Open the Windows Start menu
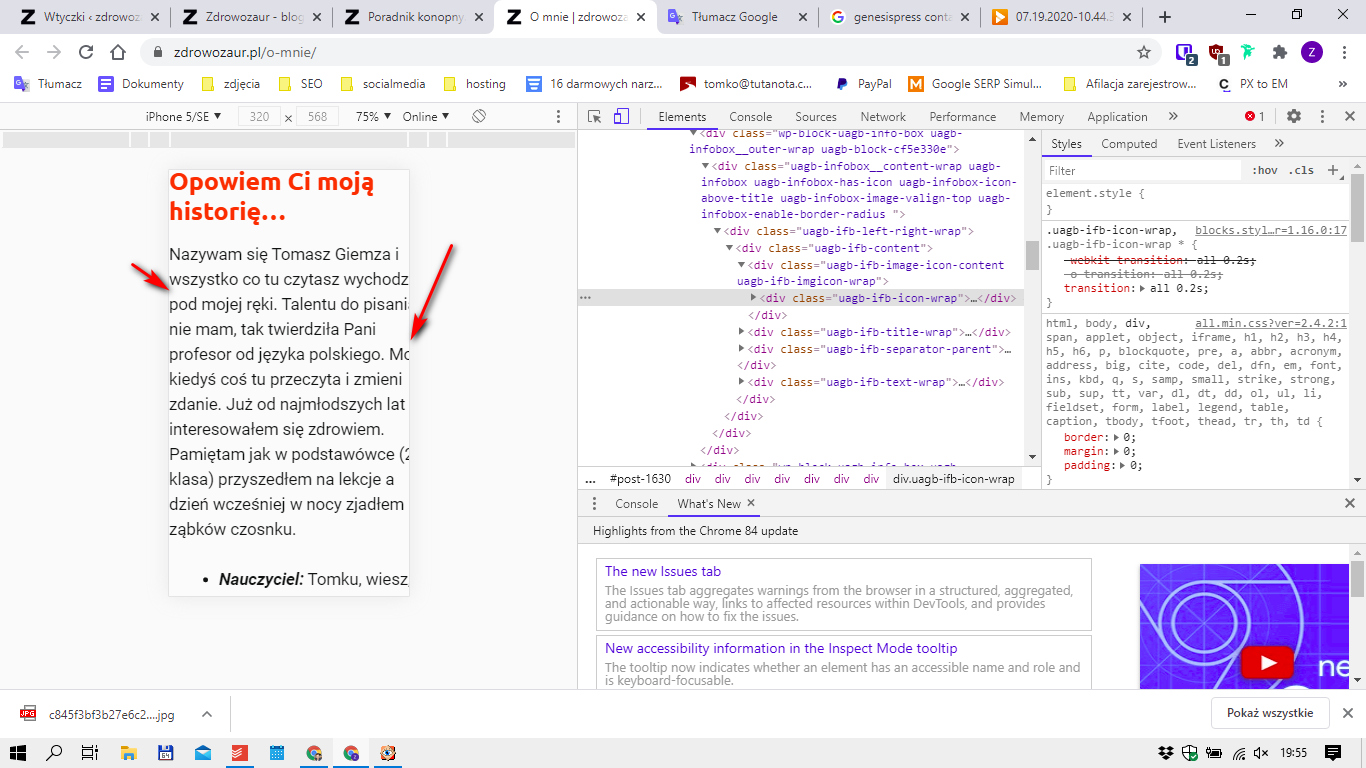The height and width of the screenshot is (768, 1366). click(x=18, y=753)
